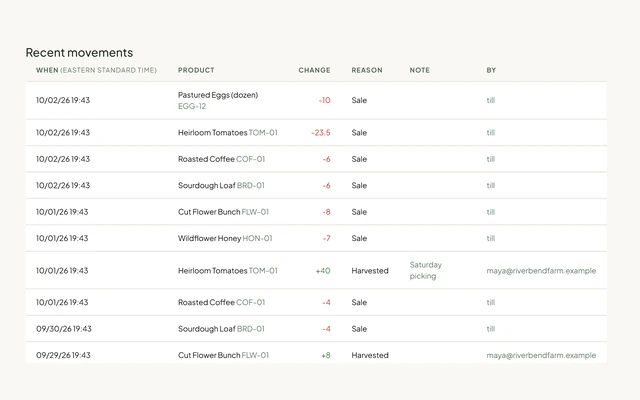Click the timestamp in the Pastured Eggs row
The width and height of the screenshot is (640, 400).
(63, 100)
